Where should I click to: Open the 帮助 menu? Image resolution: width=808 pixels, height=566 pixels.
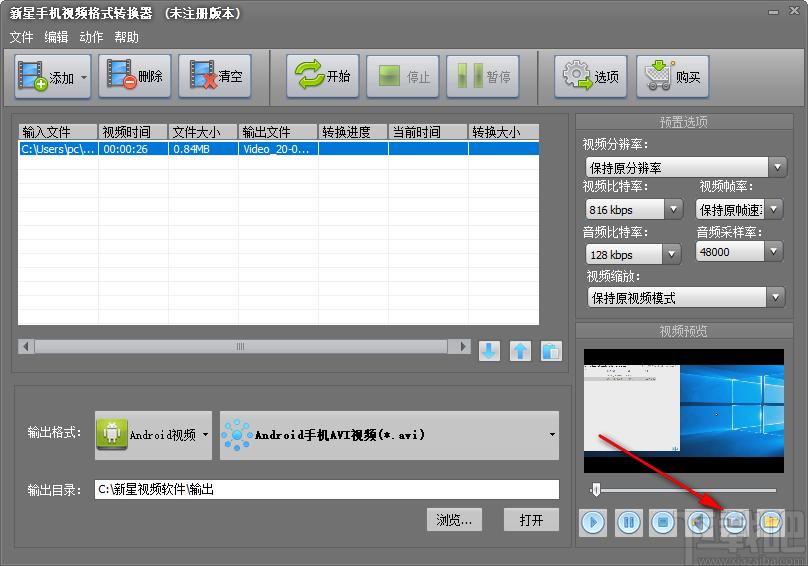(x=126, y=37)
